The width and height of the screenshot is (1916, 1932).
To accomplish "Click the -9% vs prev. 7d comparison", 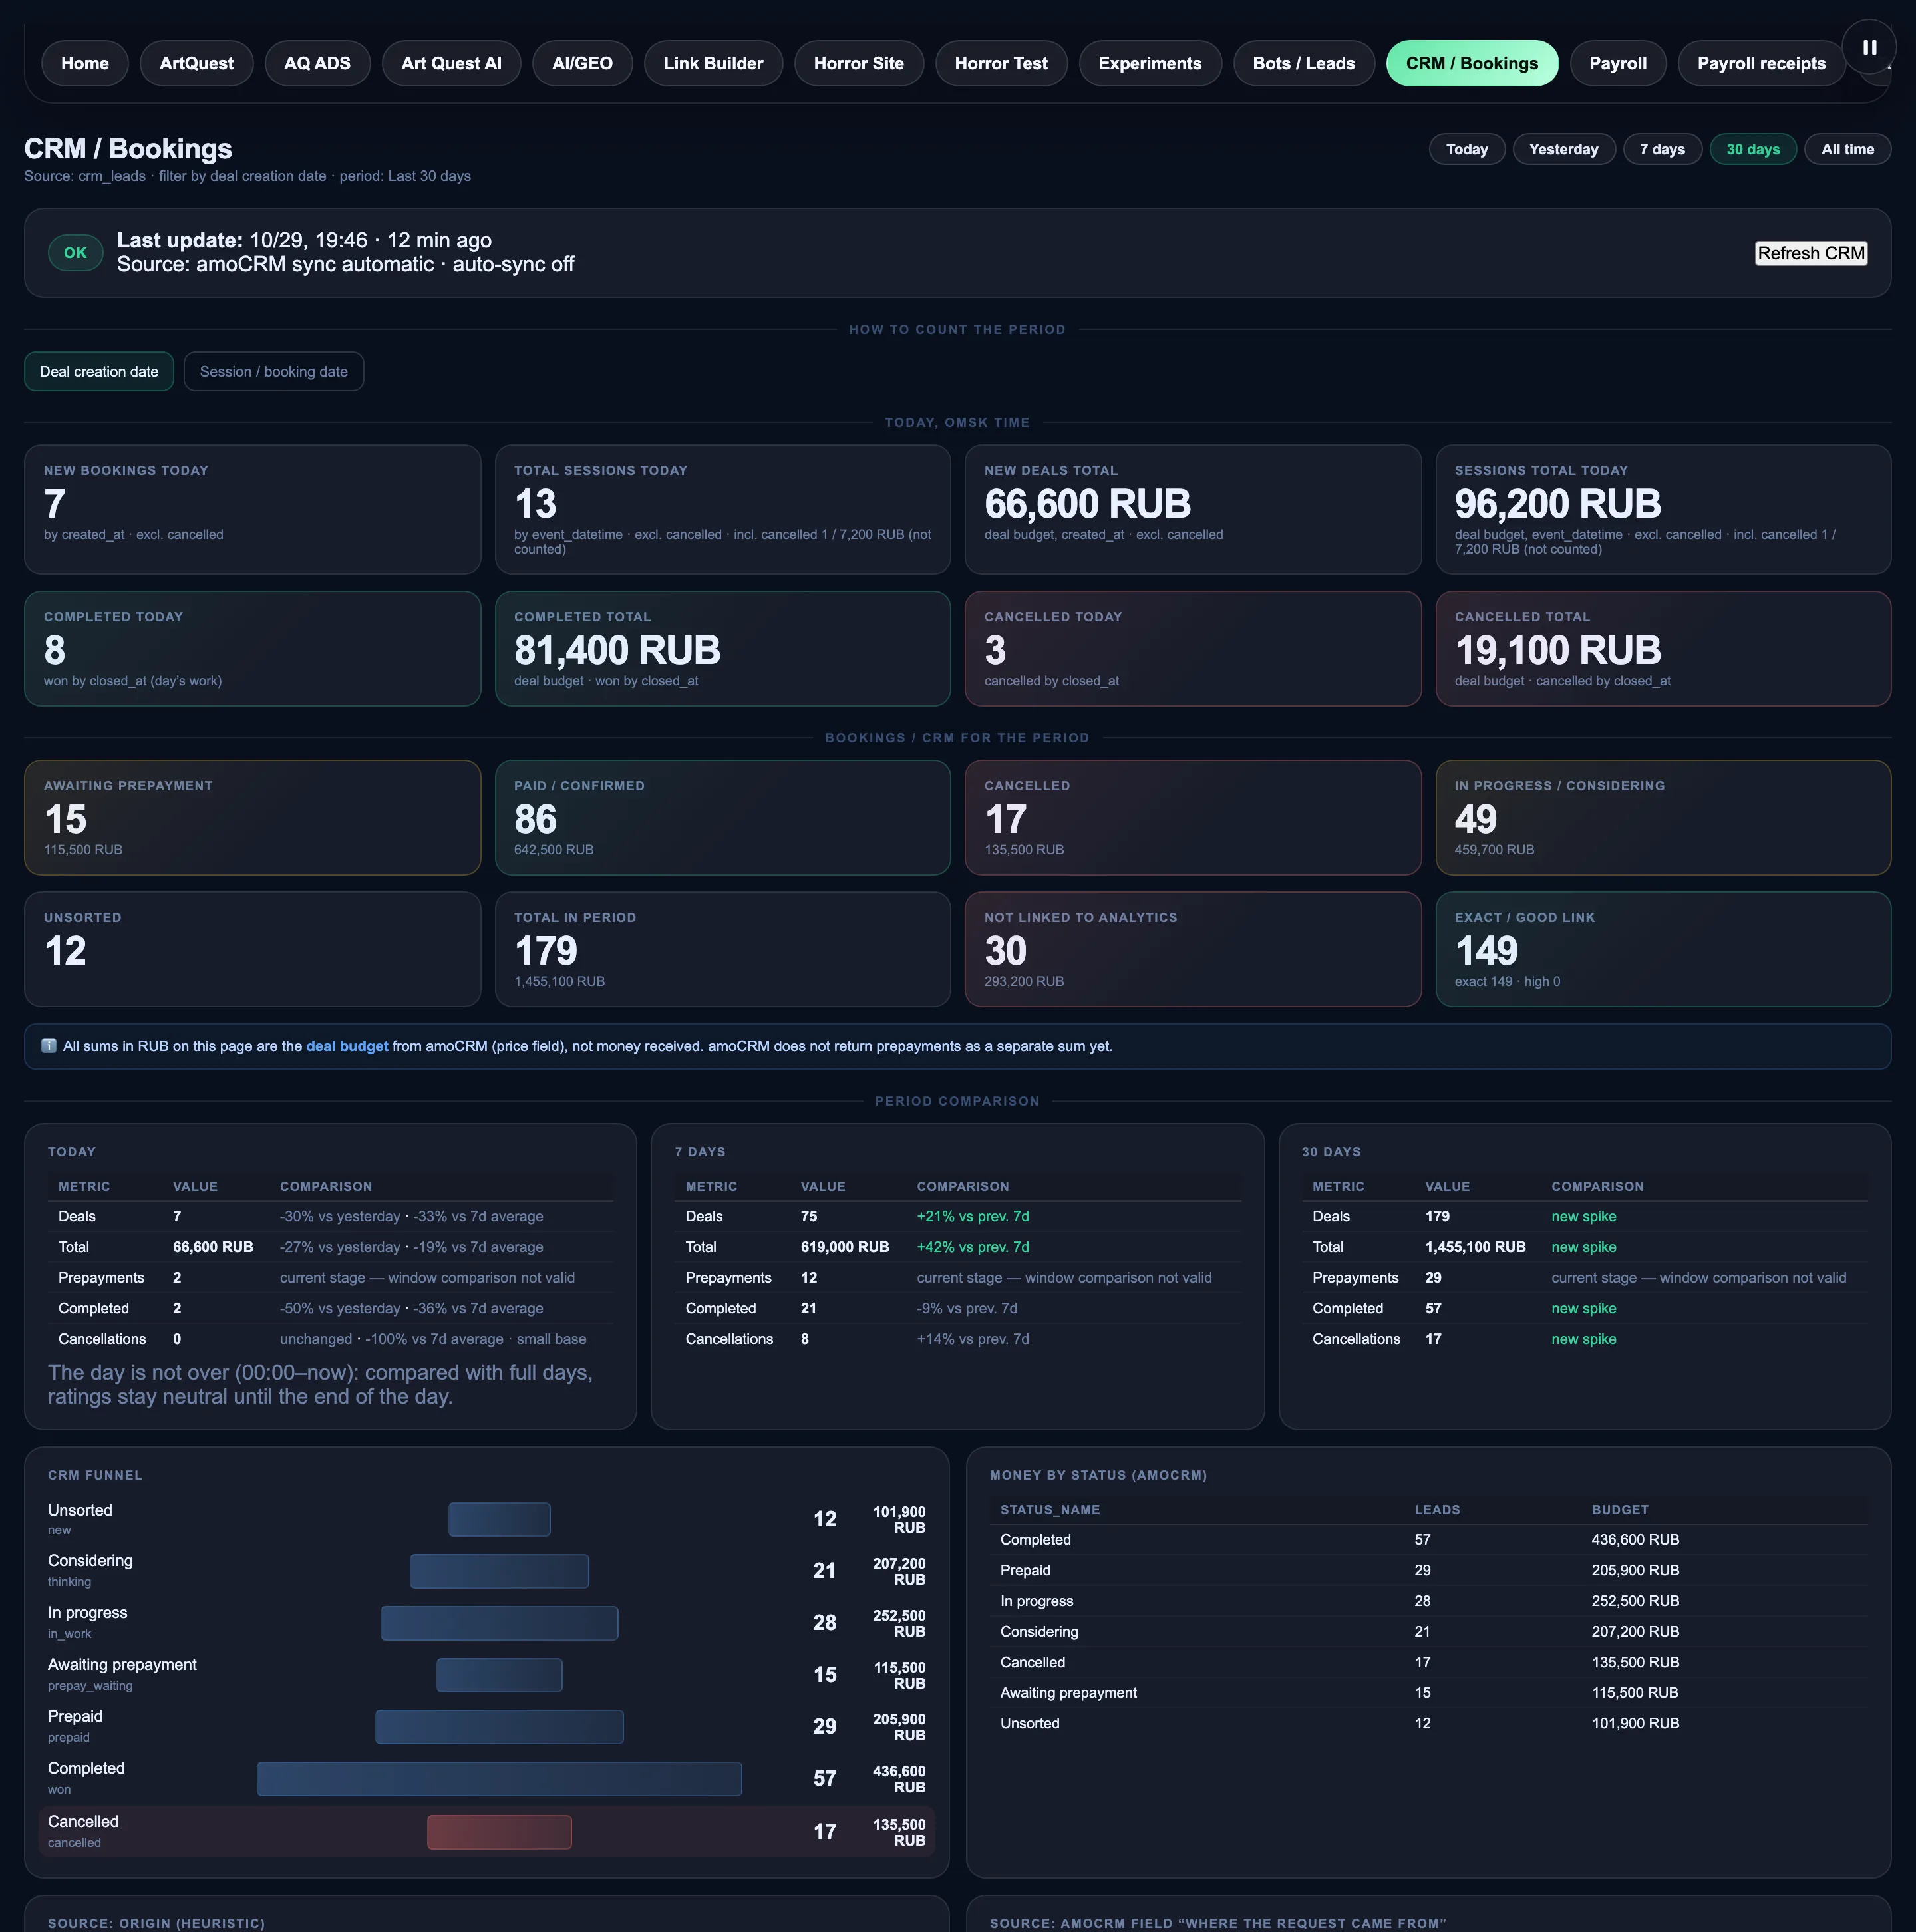I will [x=967, y=1308].
